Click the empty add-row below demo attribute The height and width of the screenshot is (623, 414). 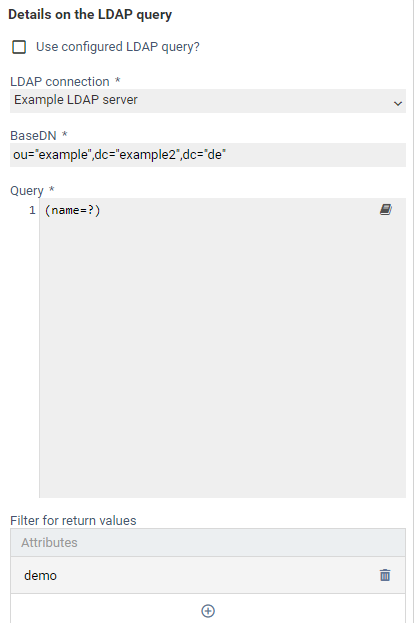(208, 609)
